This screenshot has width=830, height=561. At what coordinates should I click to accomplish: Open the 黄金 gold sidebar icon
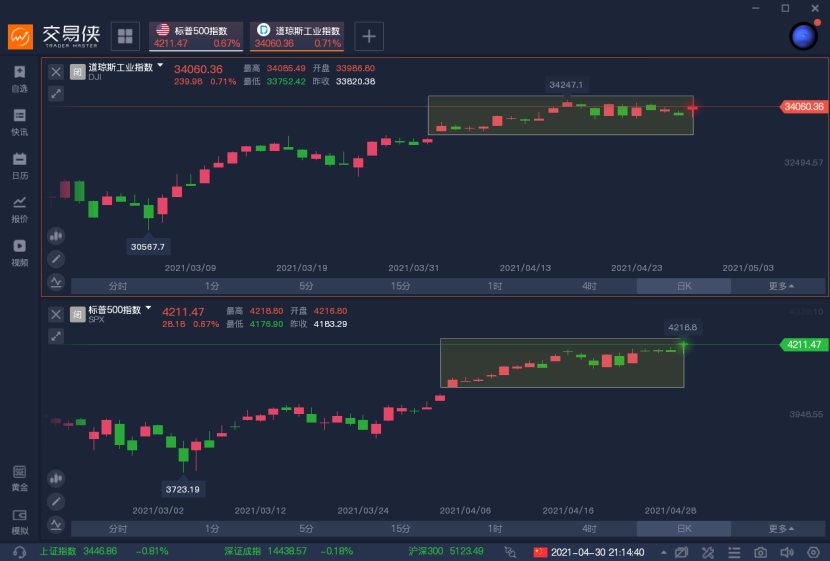coord(20,478)
